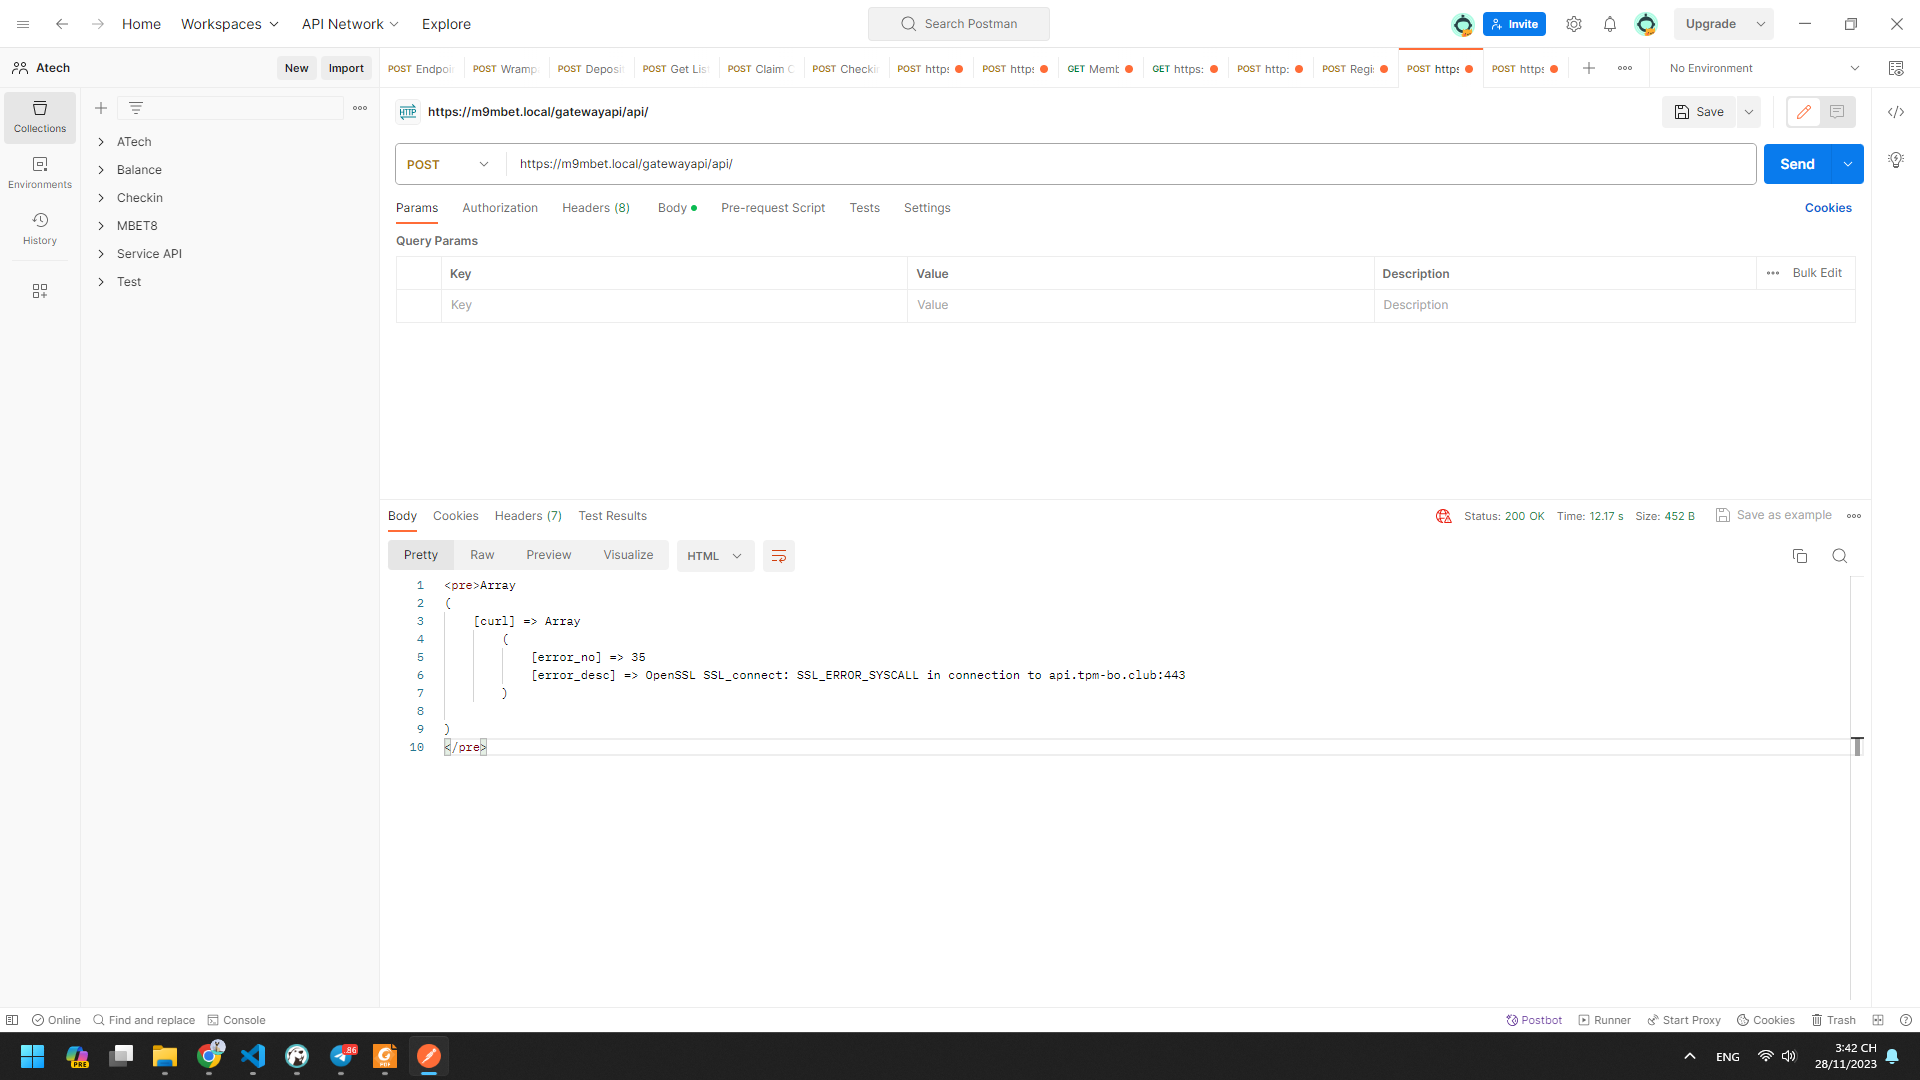Screen dimensions: 1920x1080
Task: Expand the Checkin collection
Action: coord(101,198)
